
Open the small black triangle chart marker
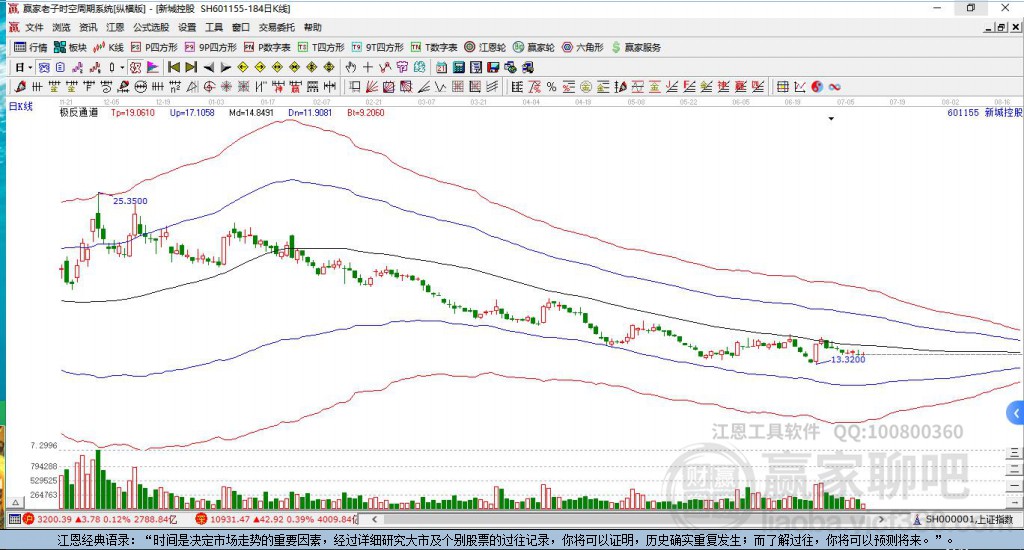831,119
